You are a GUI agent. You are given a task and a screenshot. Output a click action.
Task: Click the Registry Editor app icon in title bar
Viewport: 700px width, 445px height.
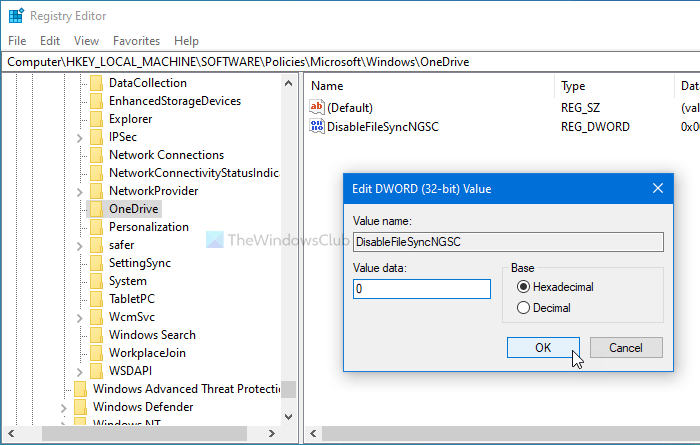pos(15,15)
